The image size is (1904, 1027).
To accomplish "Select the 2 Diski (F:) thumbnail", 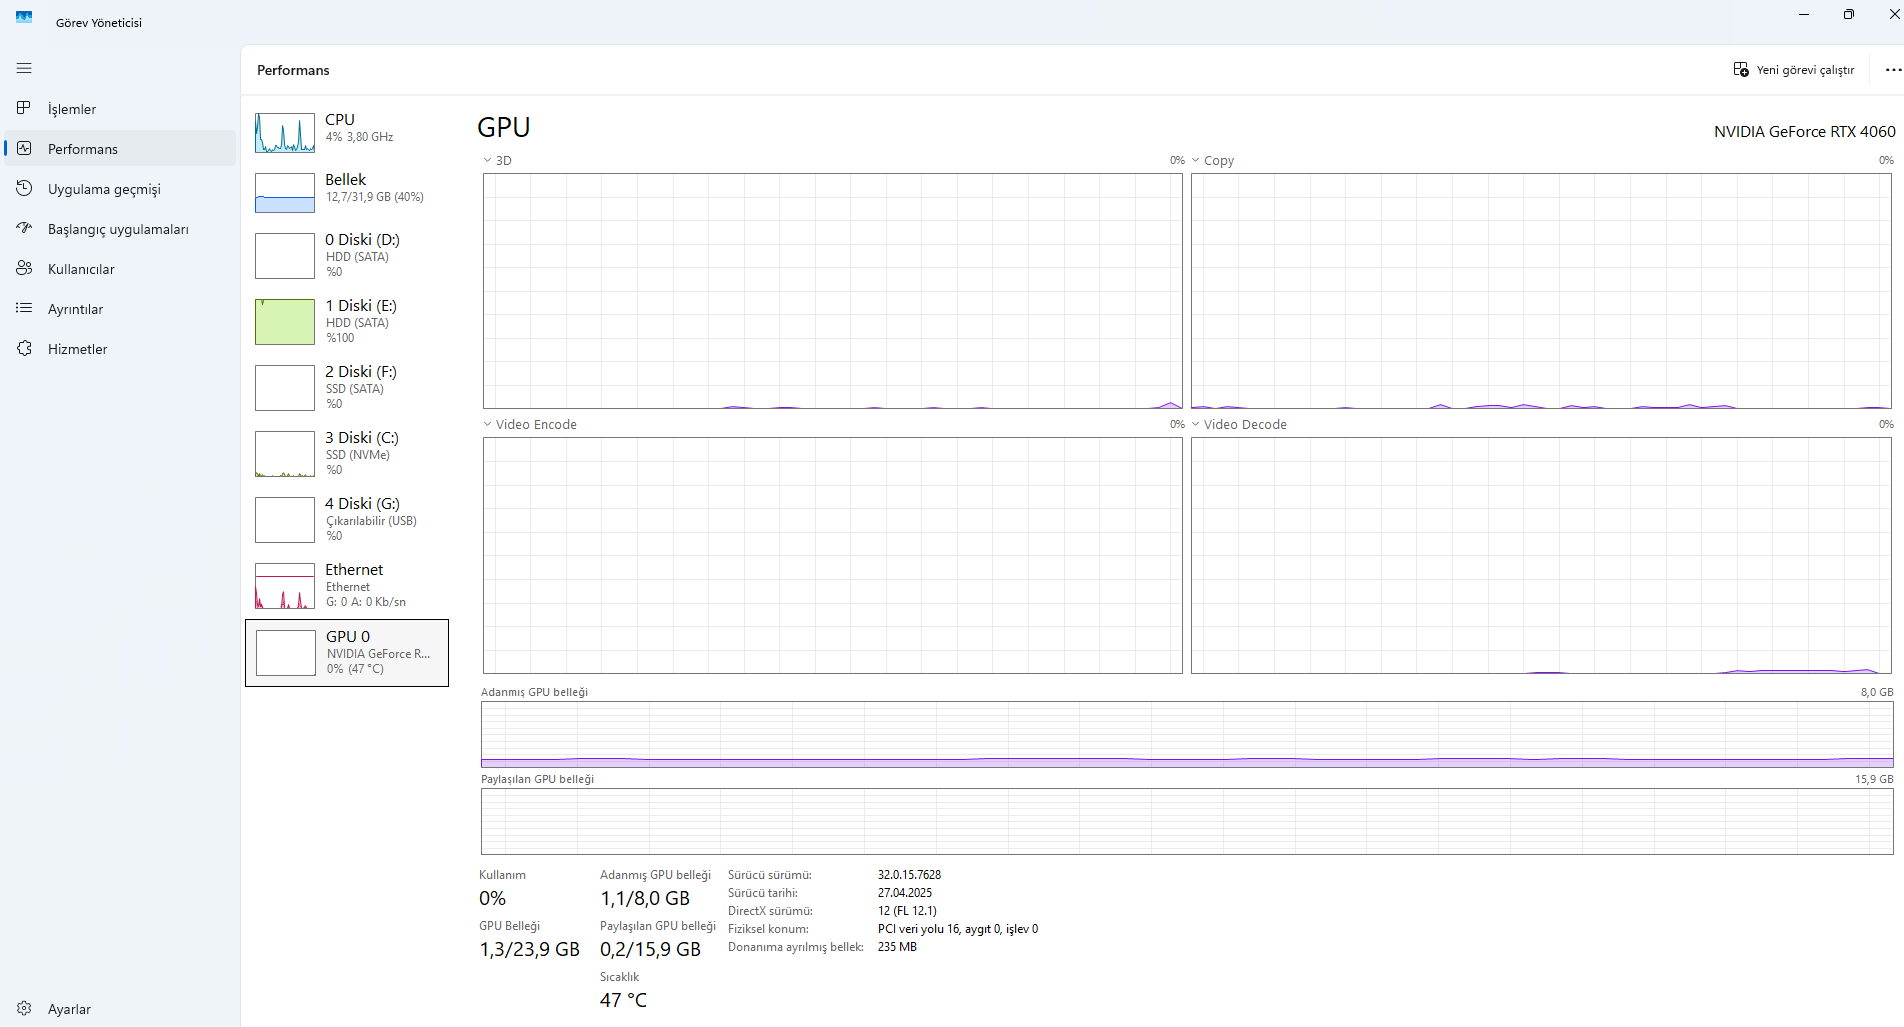I will click(x=285, y=388).
